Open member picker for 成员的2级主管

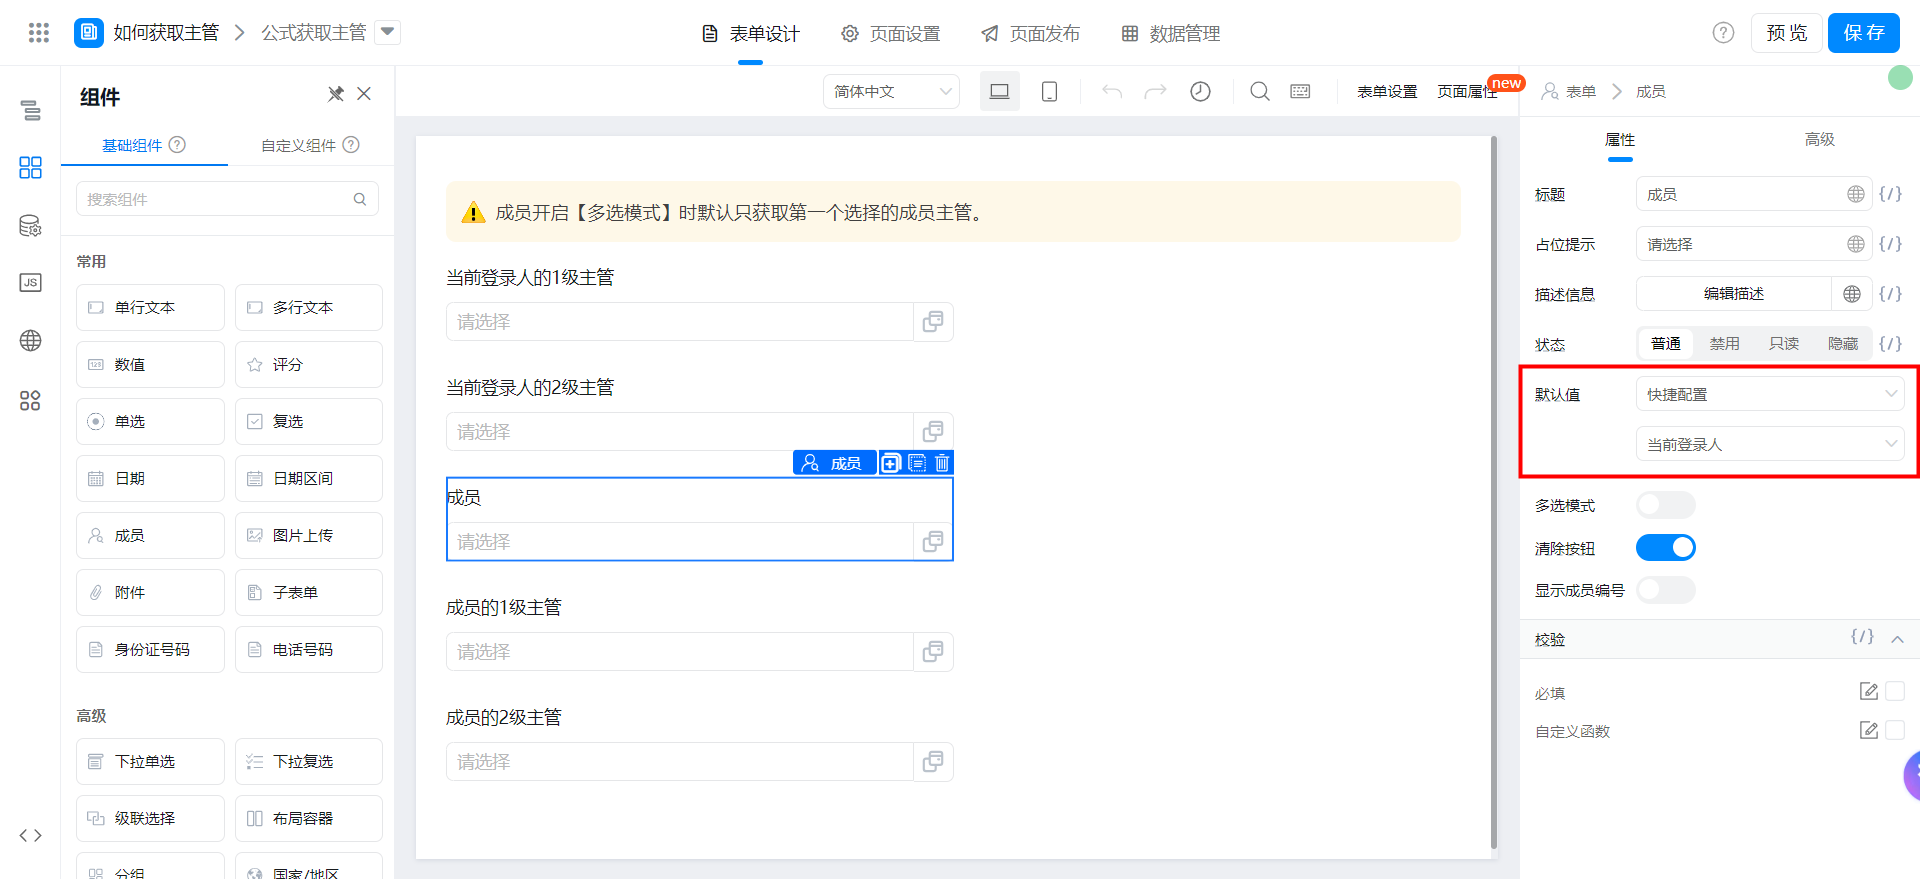pos(933,762)
